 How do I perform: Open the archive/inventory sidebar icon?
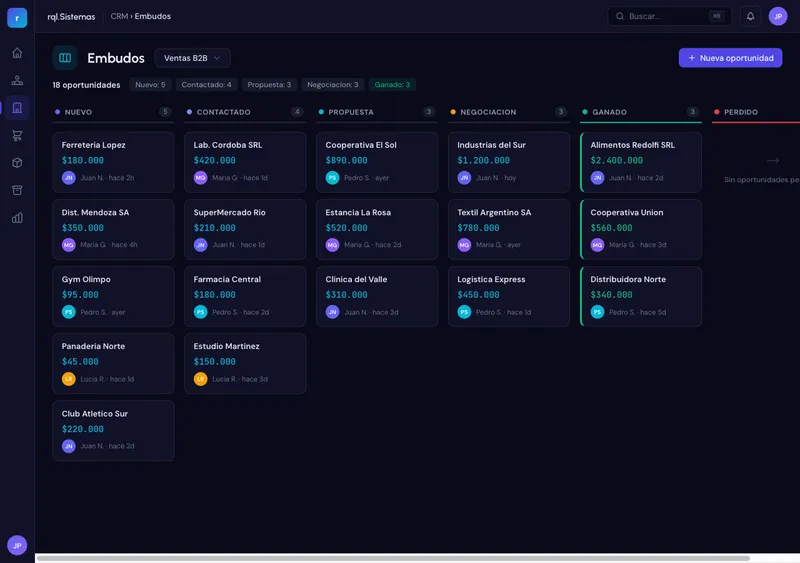[17, 190]
